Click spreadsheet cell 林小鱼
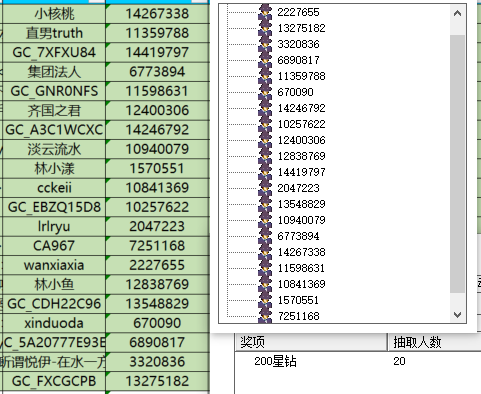 [x=54, y=284]
